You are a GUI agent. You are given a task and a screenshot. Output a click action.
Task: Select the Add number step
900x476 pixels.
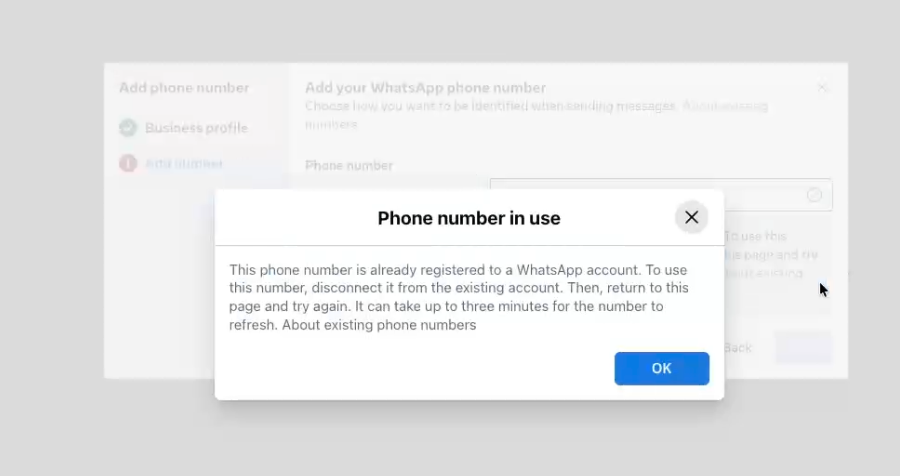click(x=184, y=164)
